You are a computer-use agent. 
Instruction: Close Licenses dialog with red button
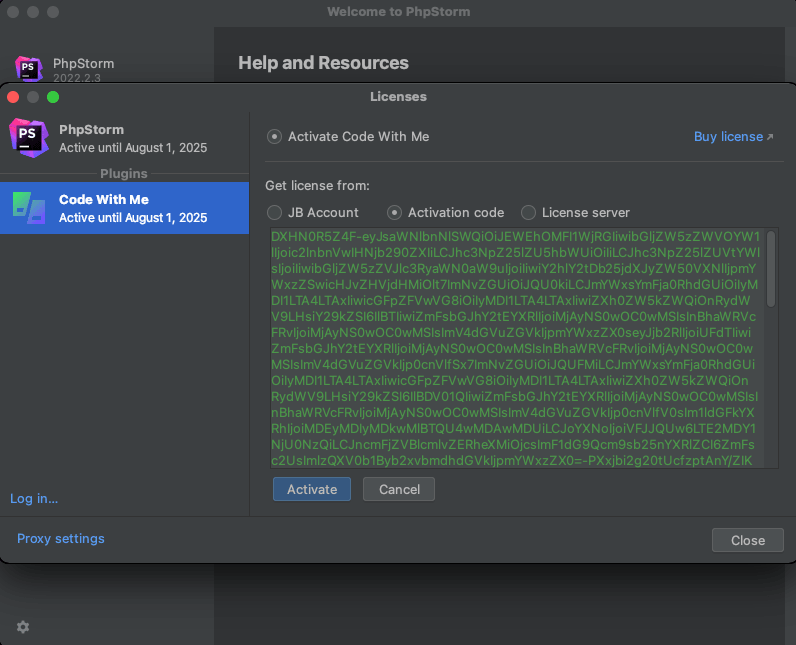(x=13, y=97)
